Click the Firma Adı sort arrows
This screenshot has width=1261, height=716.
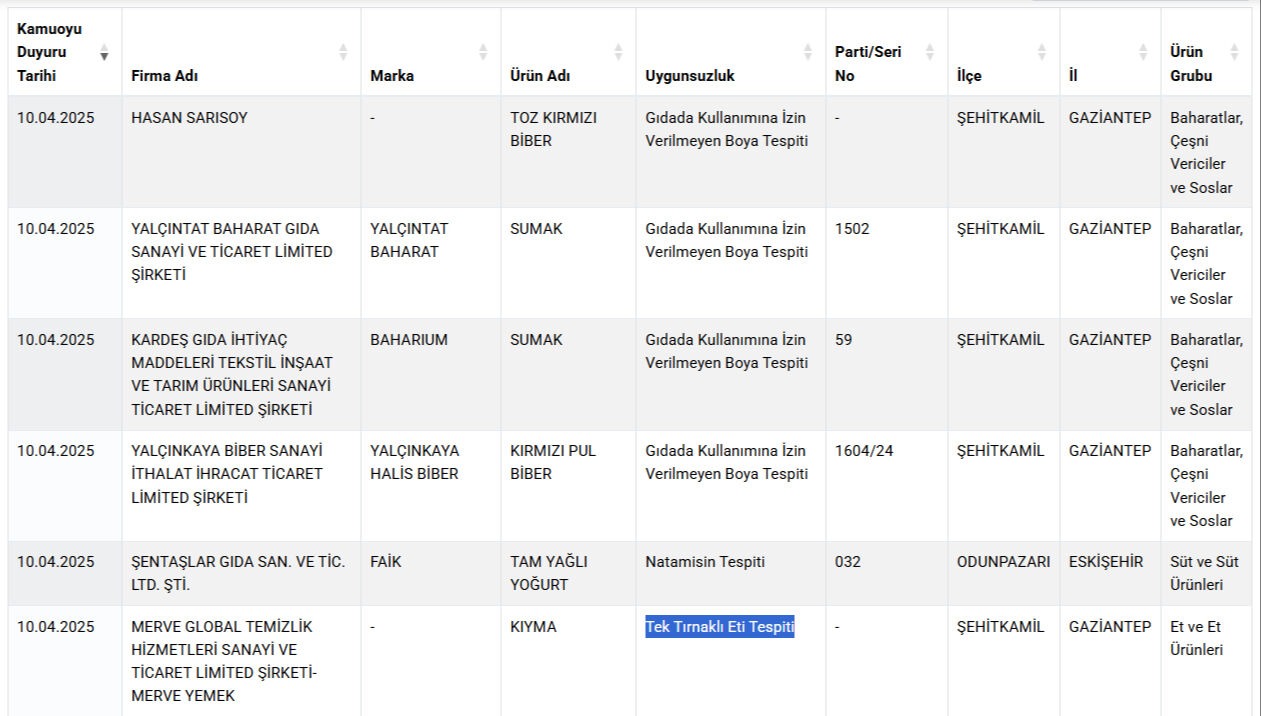coord(343,52)
